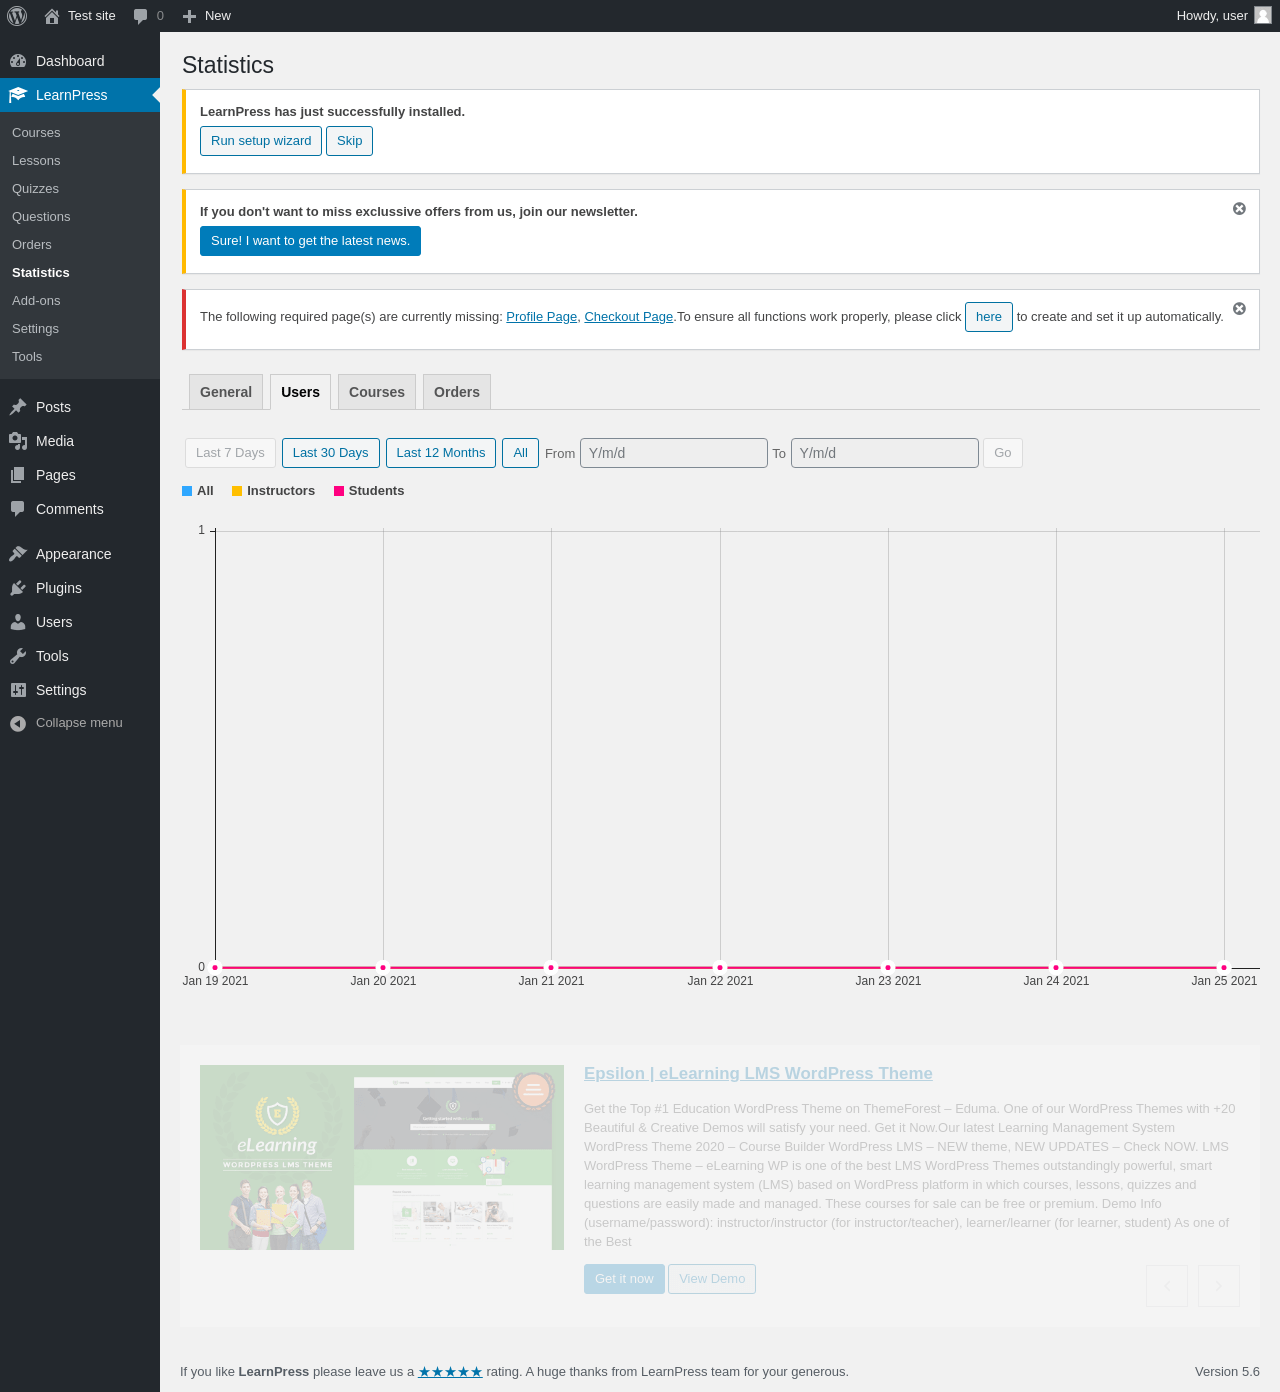Viewport: 1280px width, 1392px height.
Task: Click the WordPress logo icon
Action: (x=17, y=16)
